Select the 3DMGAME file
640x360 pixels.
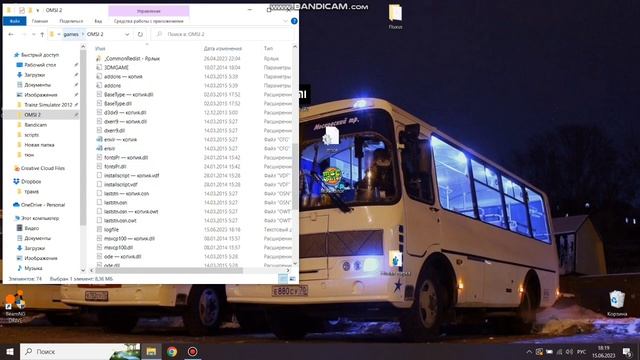116,68
